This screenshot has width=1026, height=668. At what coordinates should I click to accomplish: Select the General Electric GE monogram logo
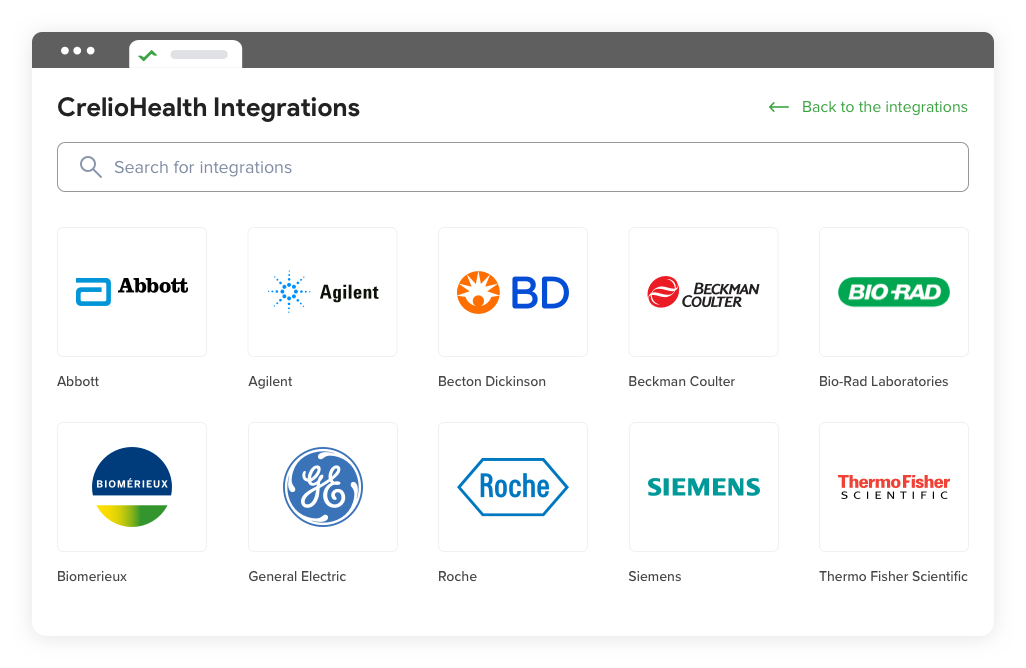[322, 487]
